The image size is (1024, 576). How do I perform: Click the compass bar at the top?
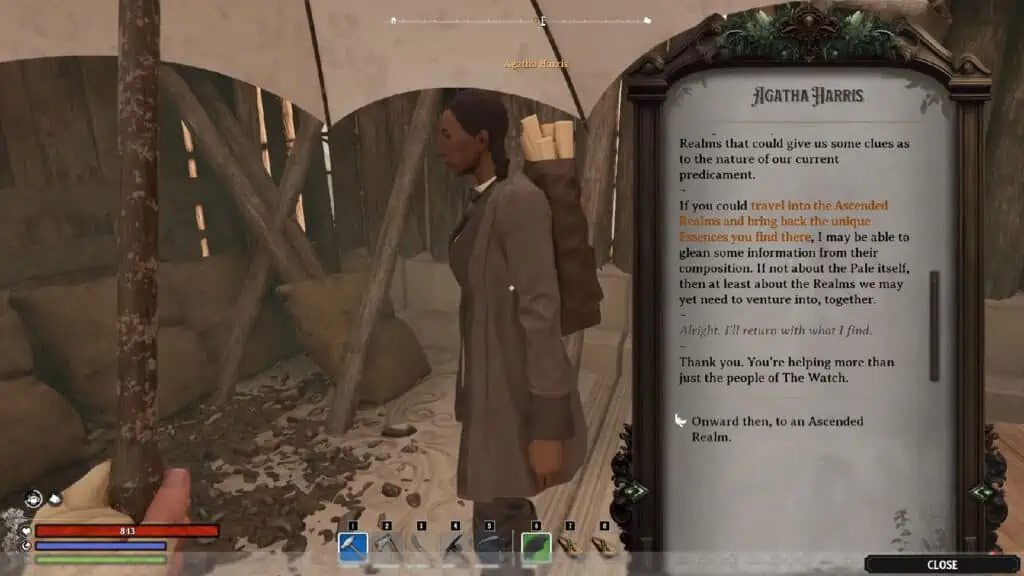click(x=520, y=21)
